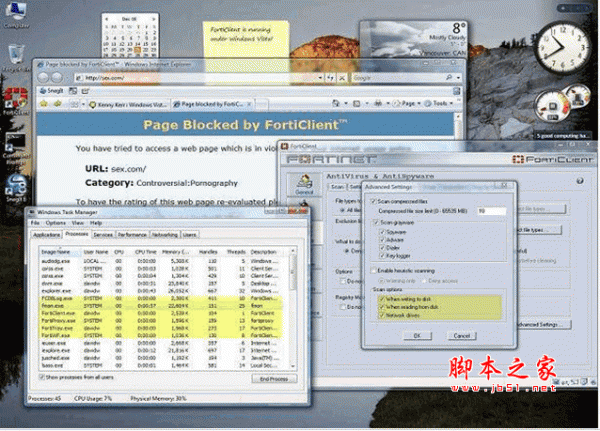The height and width of the screenshot is (431, 600).
Task: Toggle When writing to disk checkbox
Action: pos(382,299)
